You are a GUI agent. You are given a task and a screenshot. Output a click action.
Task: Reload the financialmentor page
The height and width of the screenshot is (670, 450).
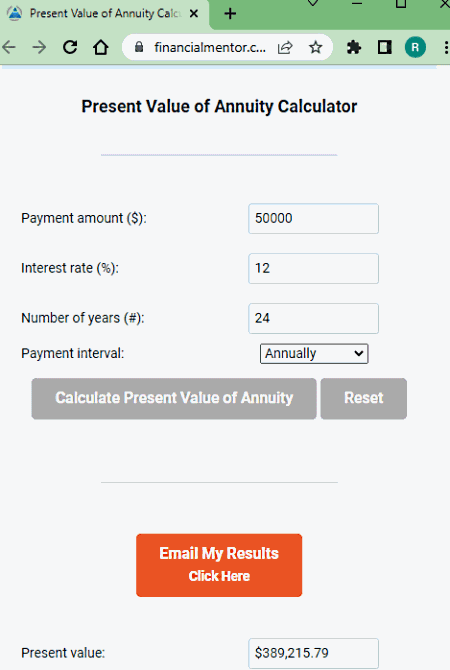(x=70, y=47)
